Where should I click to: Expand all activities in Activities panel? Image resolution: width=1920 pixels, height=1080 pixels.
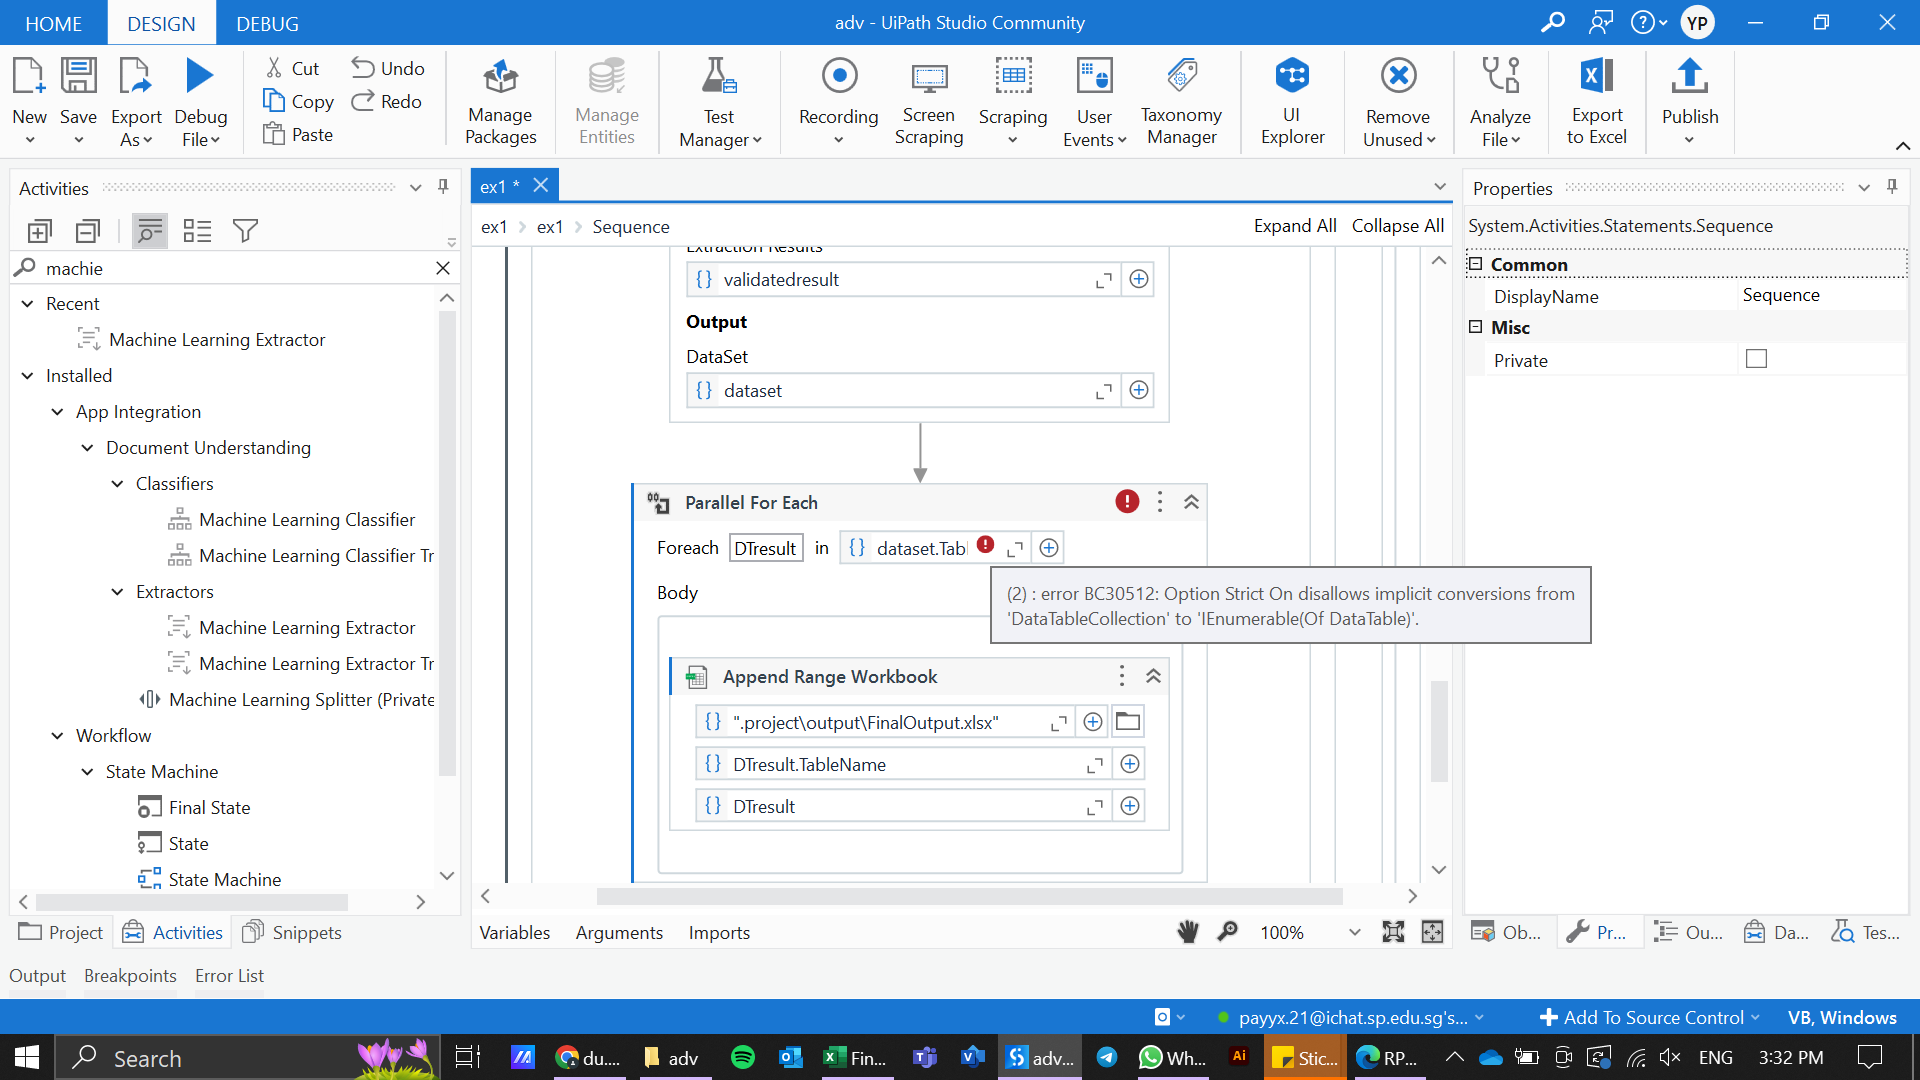click(x=39, y=231)
